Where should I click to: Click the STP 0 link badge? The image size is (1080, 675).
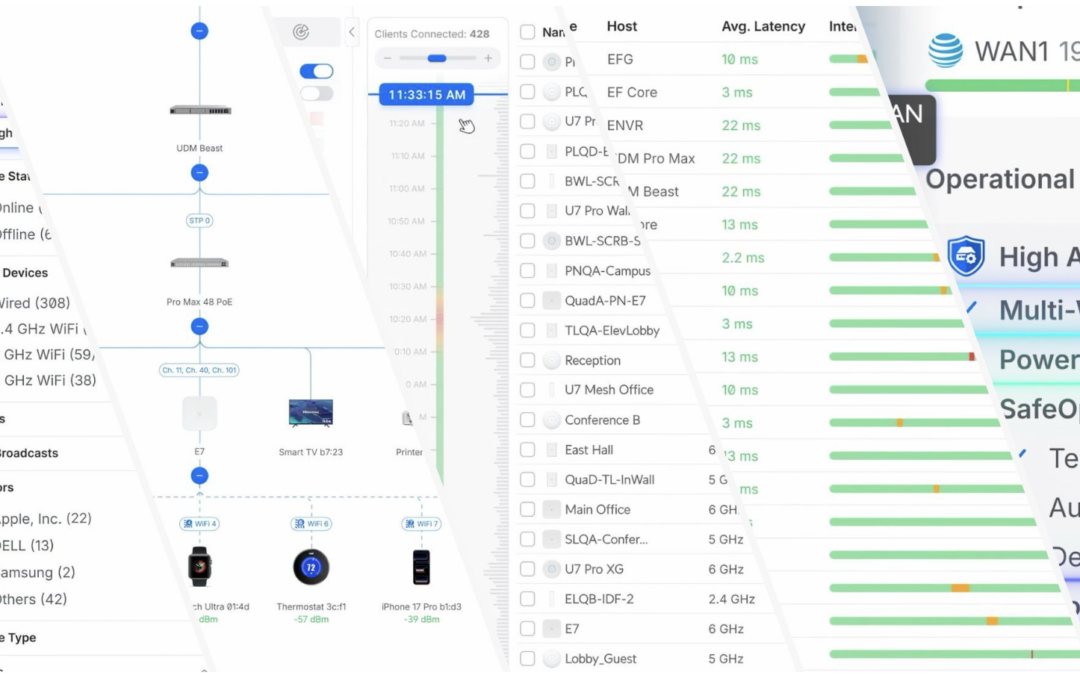(x=199, y=220)
